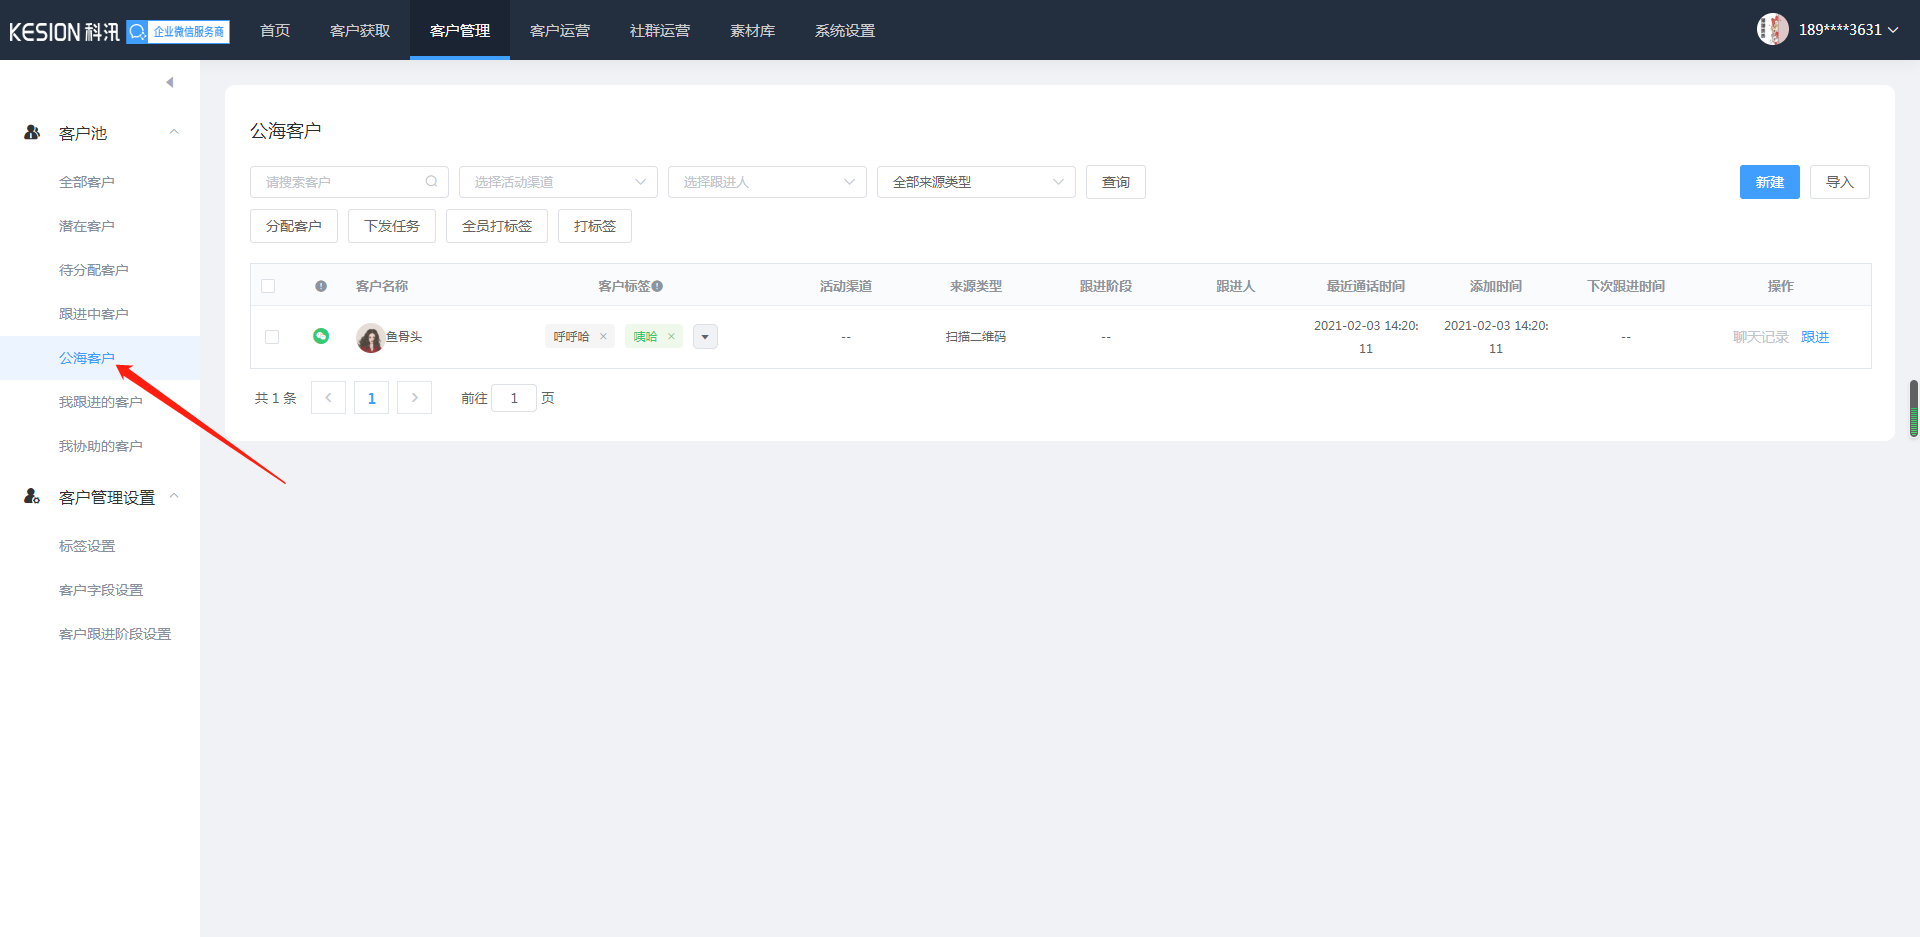Click the page number input field
Viewport: 1920px width, 937px height.
(x=514, y=398)
